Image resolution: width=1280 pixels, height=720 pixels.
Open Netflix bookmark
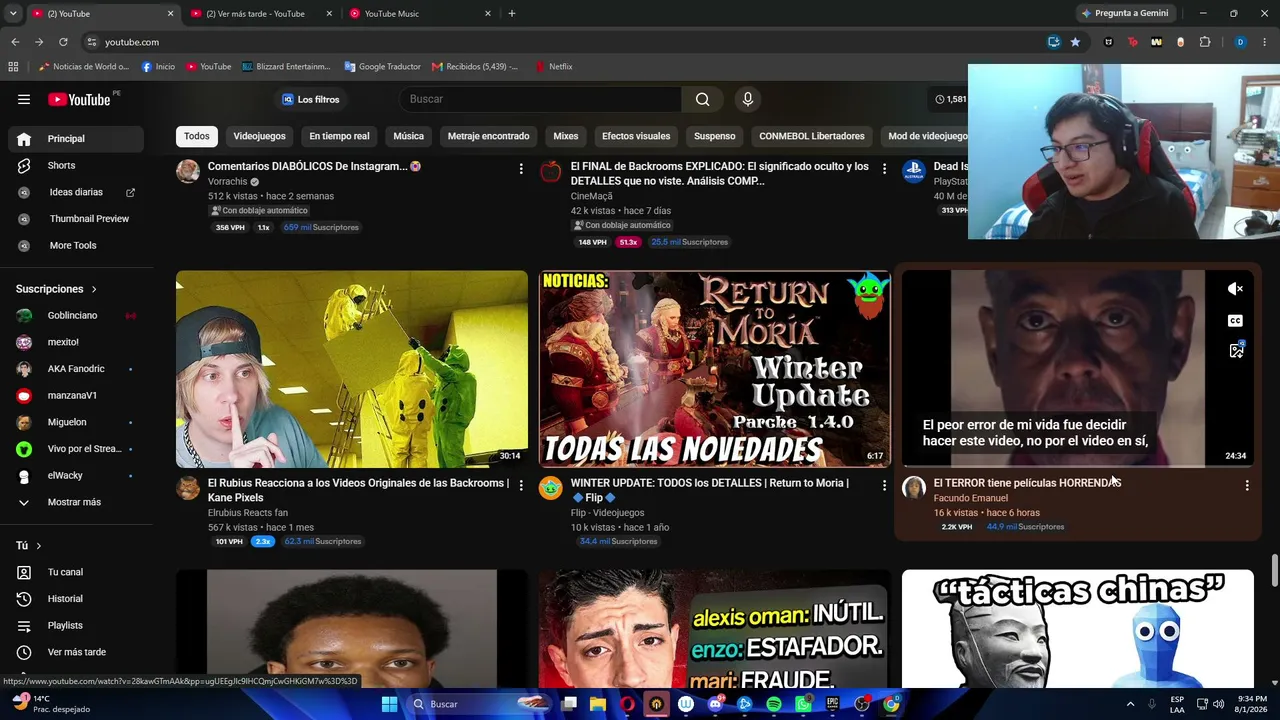point(554,67)
